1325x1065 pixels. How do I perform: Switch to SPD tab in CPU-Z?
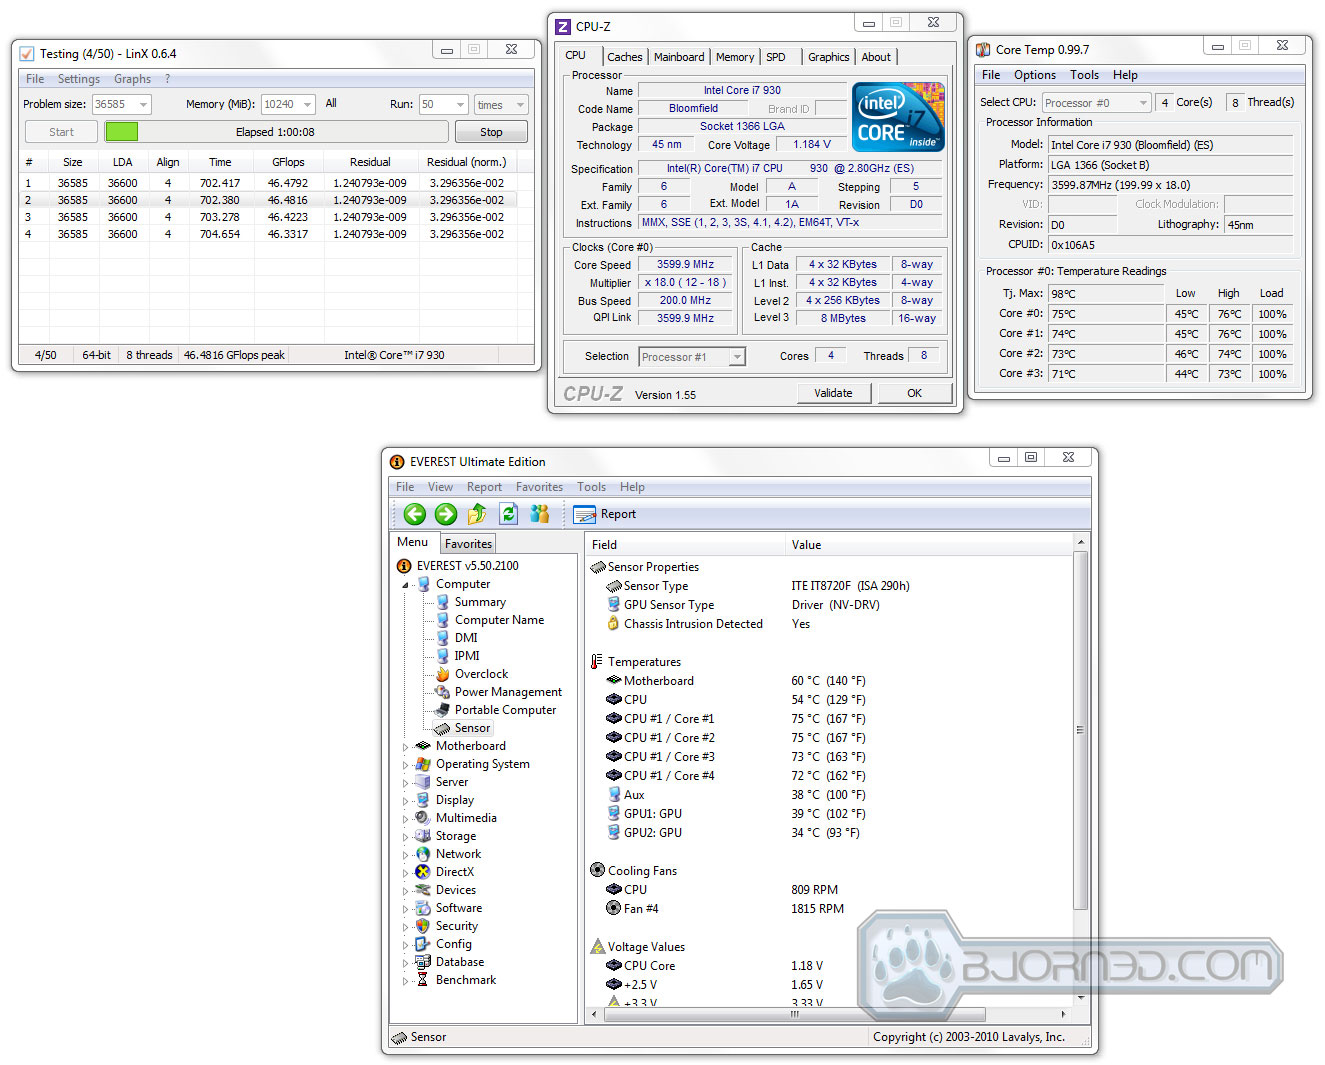[776, 57]
